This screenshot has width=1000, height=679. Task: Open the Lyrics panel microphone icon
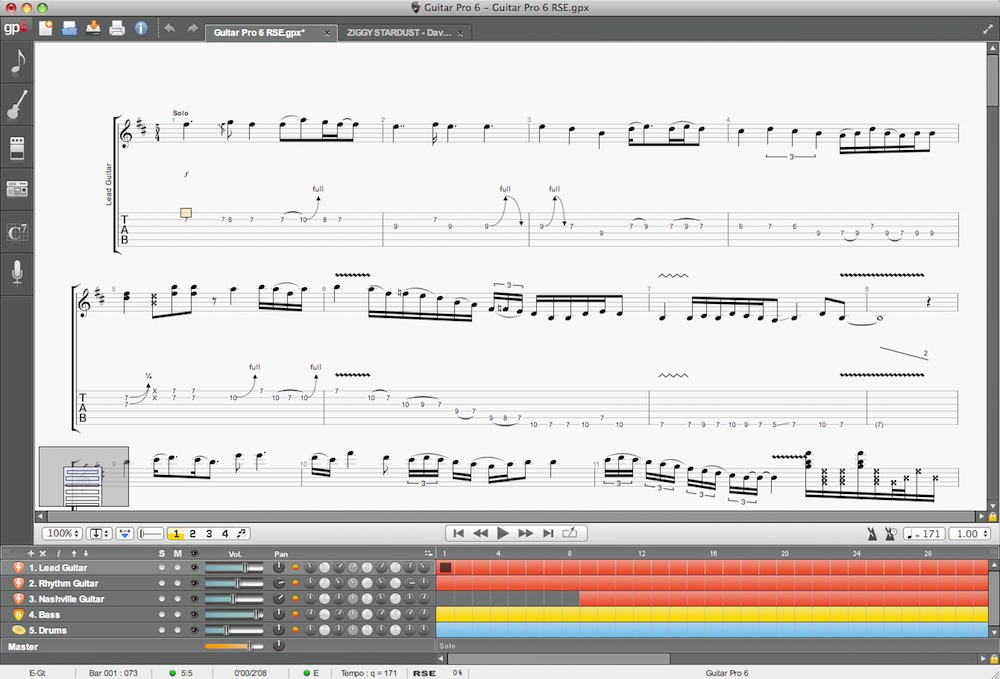point(17,273)
